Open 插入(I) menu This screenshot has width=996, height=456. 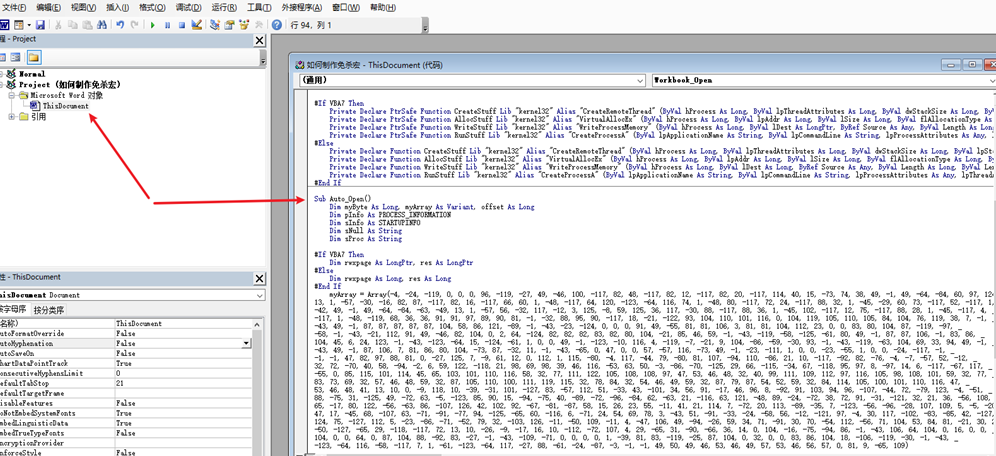[x=118, y=8]
